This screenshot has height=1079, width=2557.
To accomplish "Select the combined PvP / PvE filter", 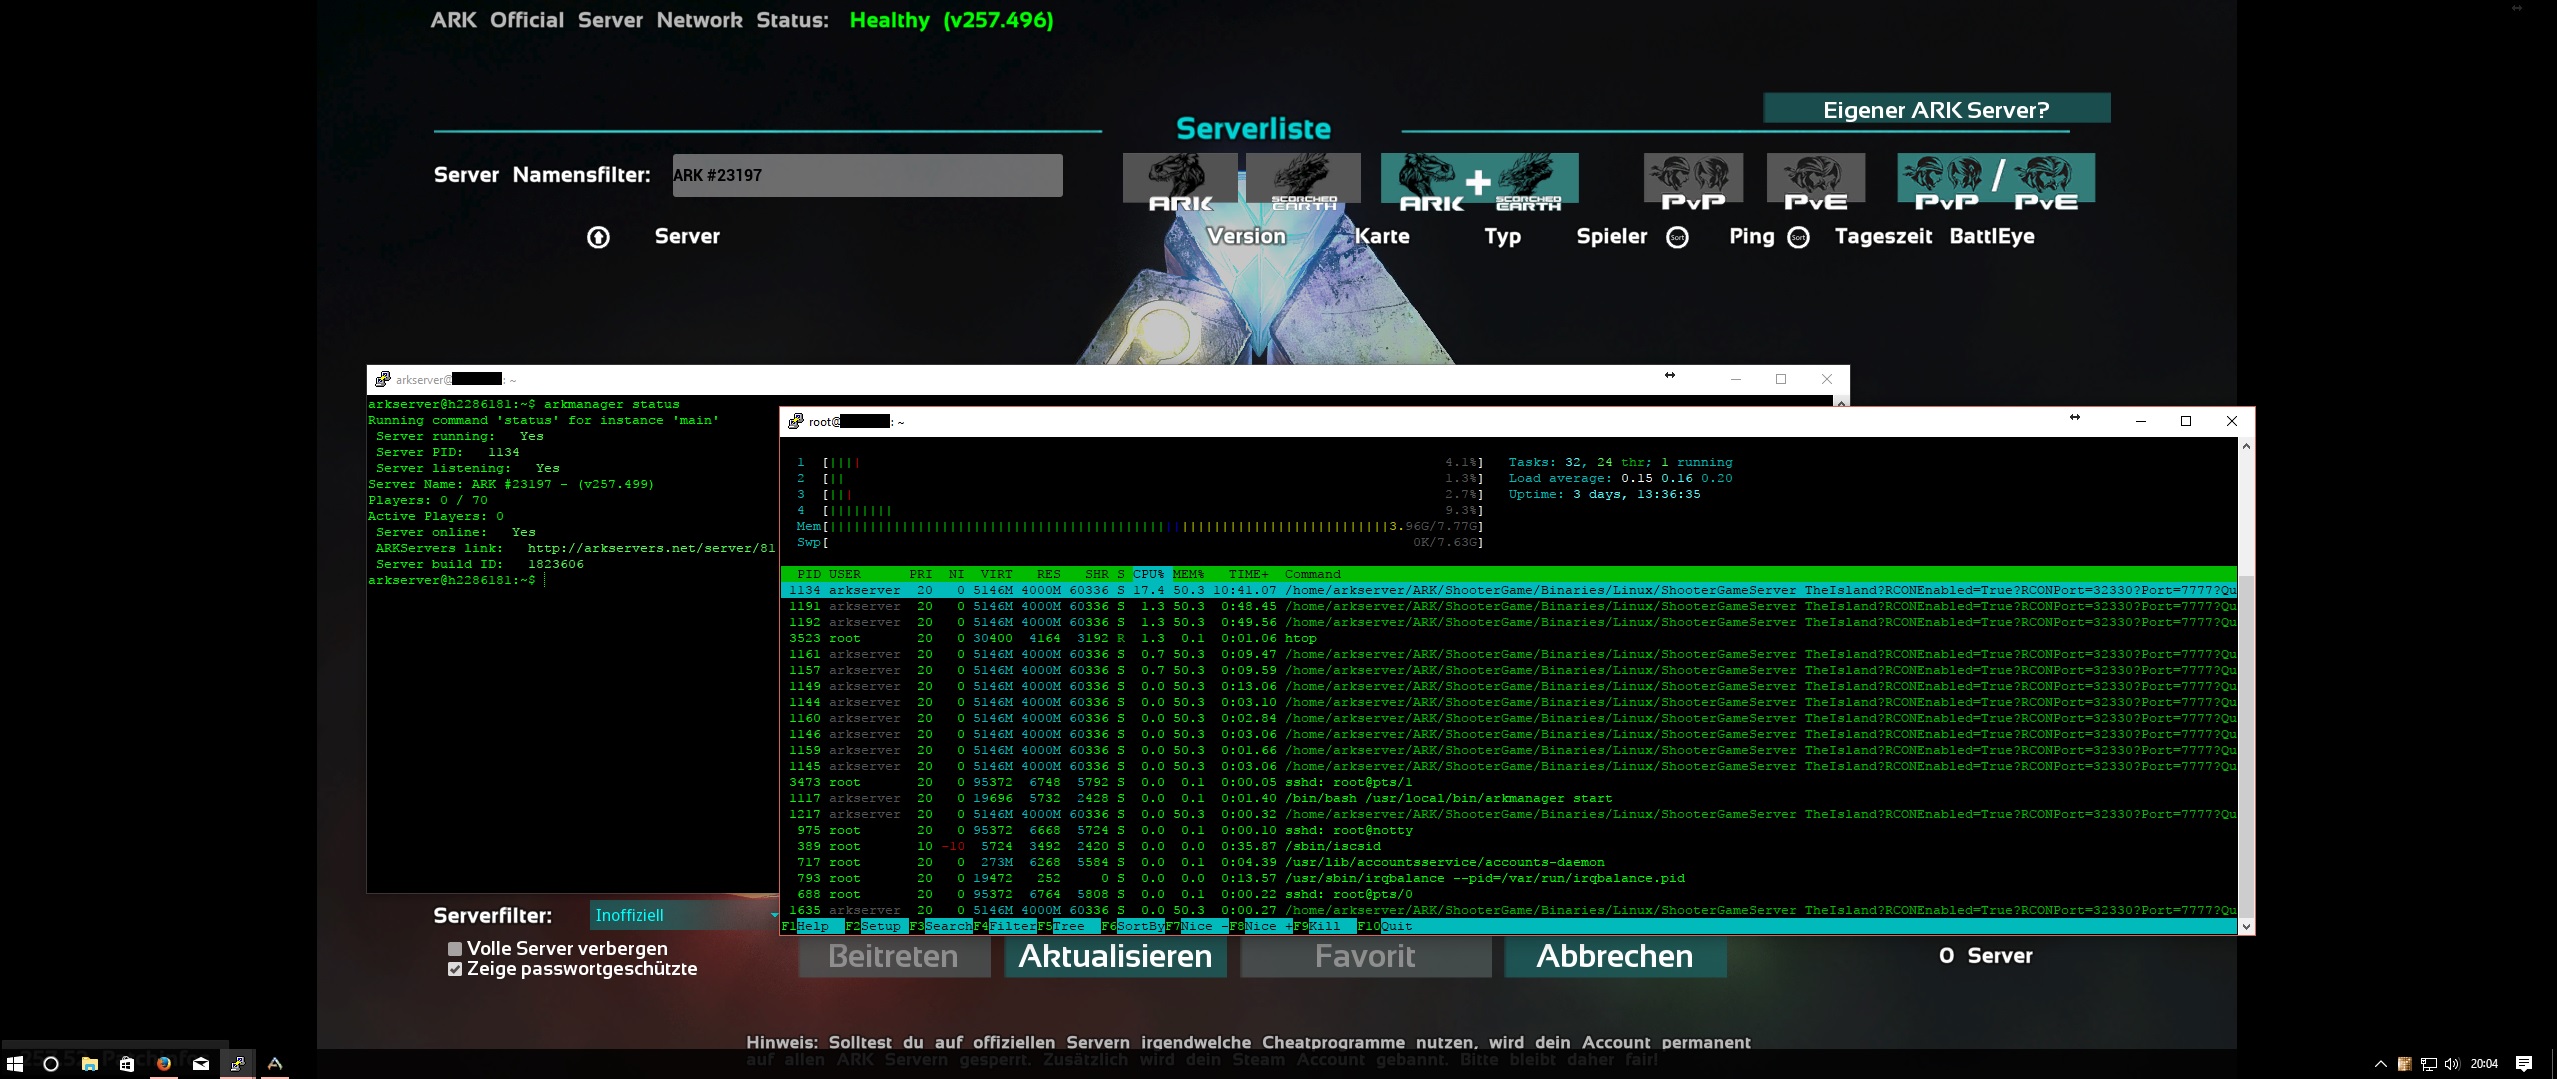I will click(1996, 181).
